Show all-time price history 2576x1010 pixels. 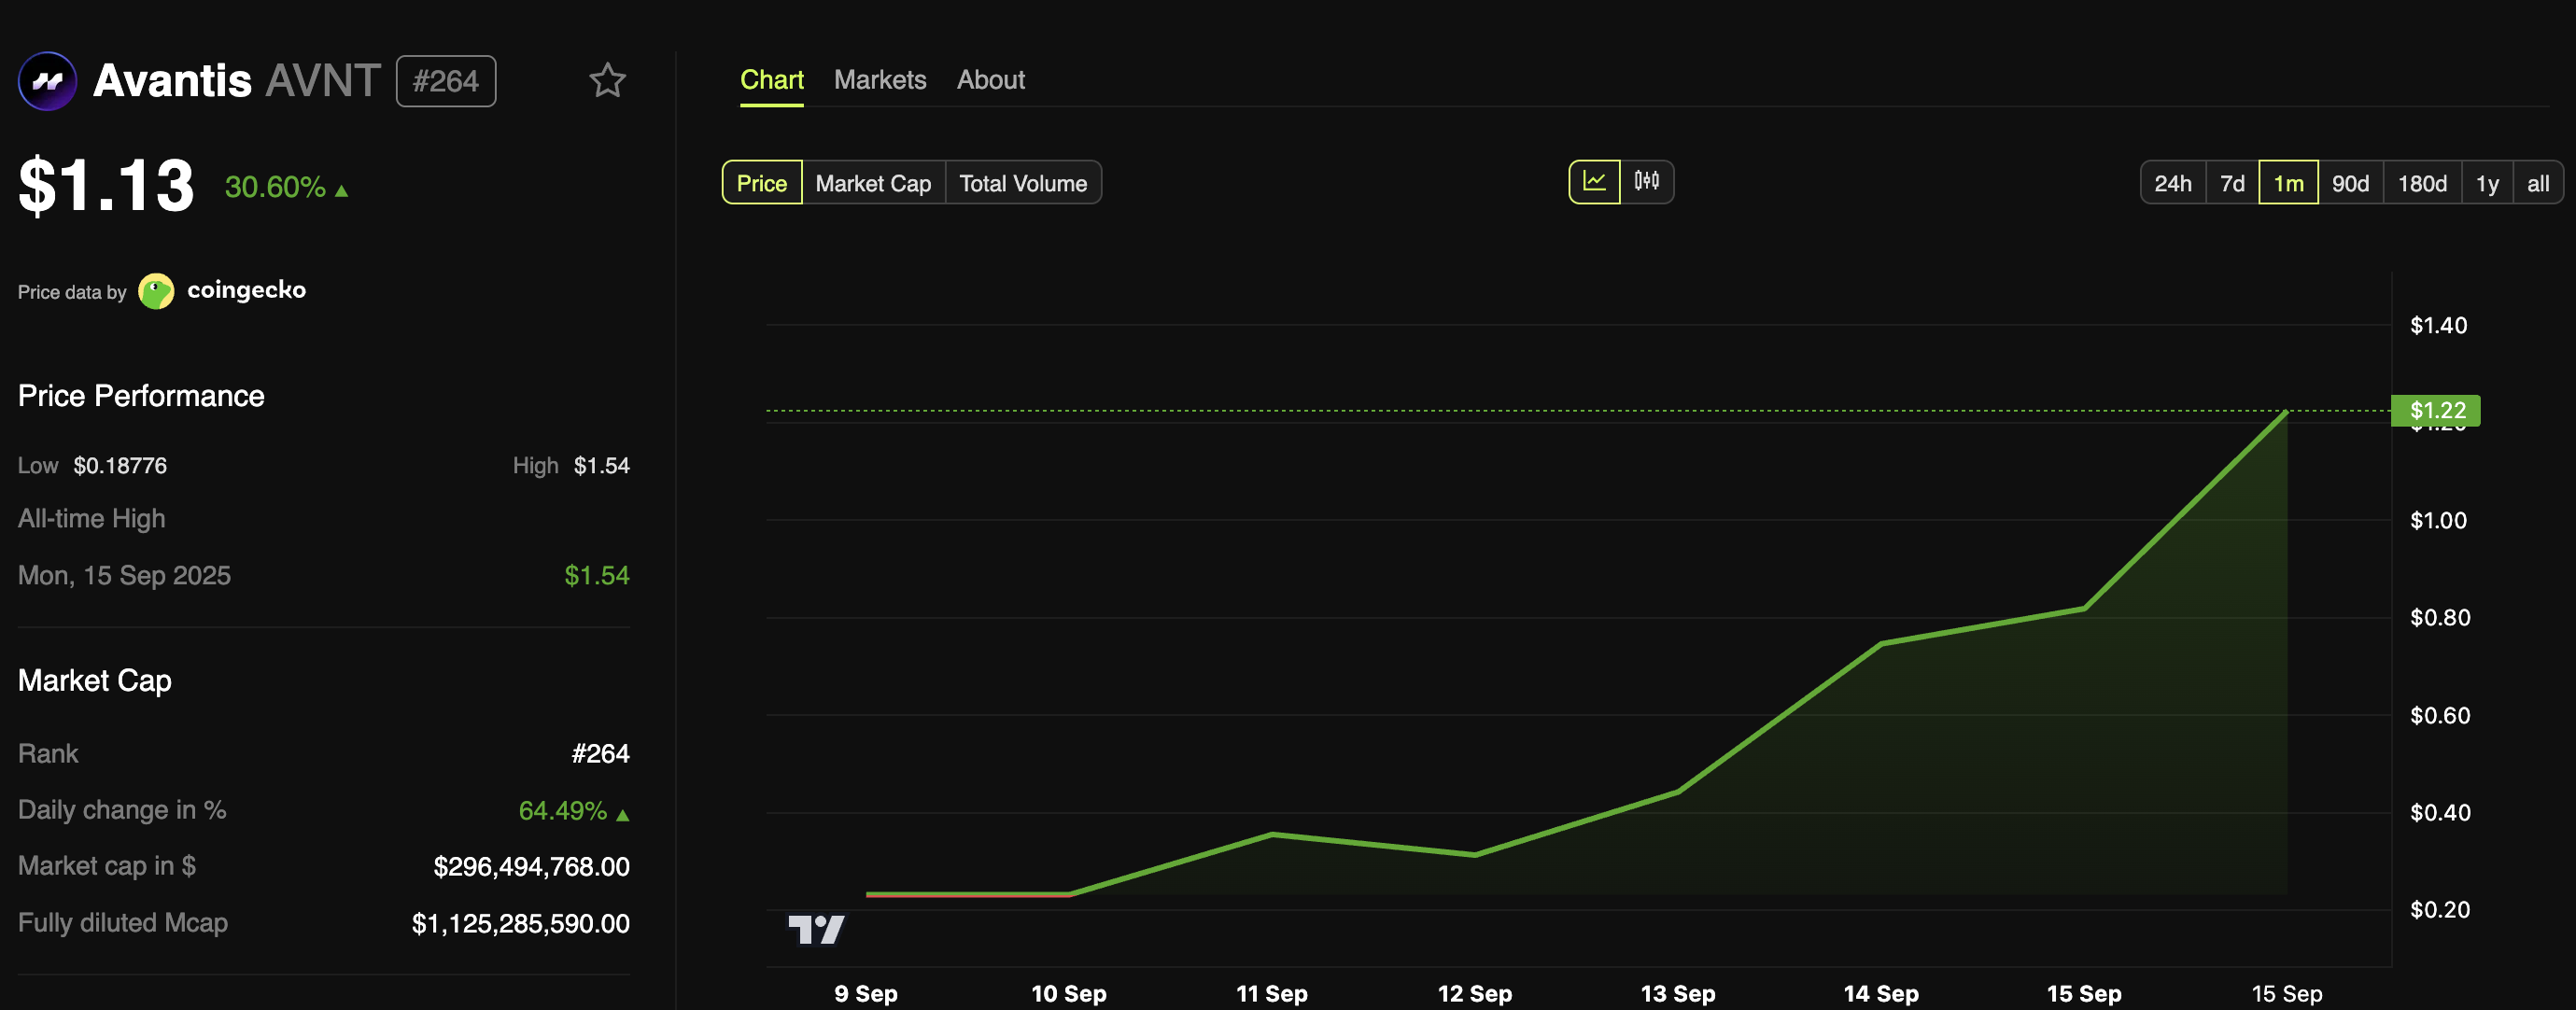coord(2537,183)
